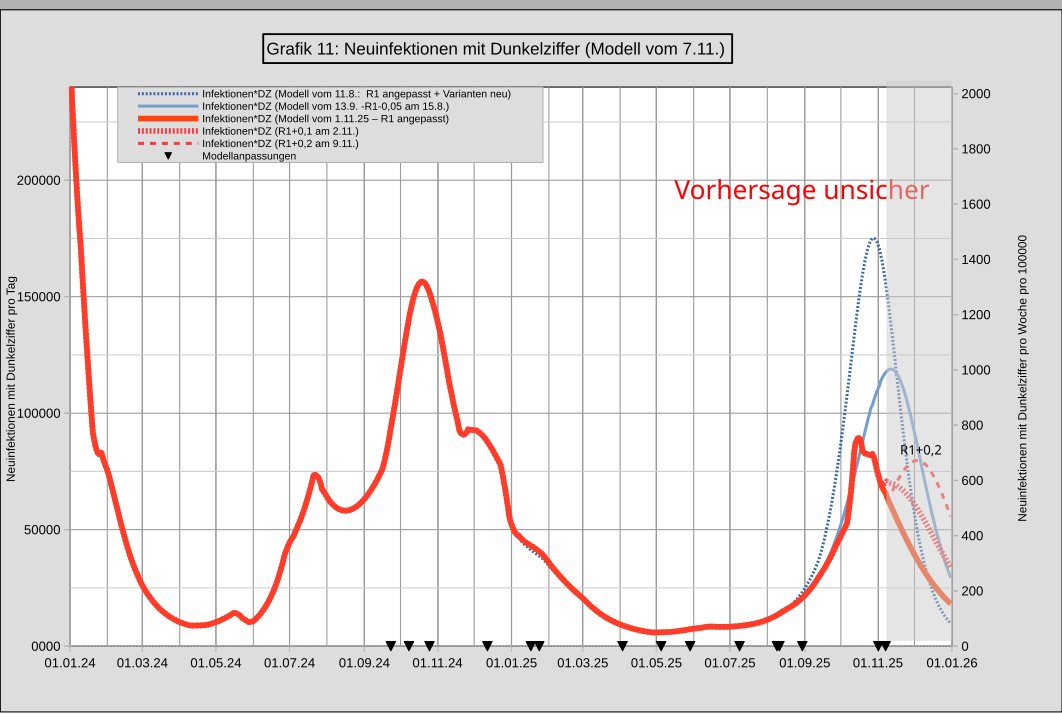Click the right axis value 1400
The image size is (1062, 714).
point(976,259)
